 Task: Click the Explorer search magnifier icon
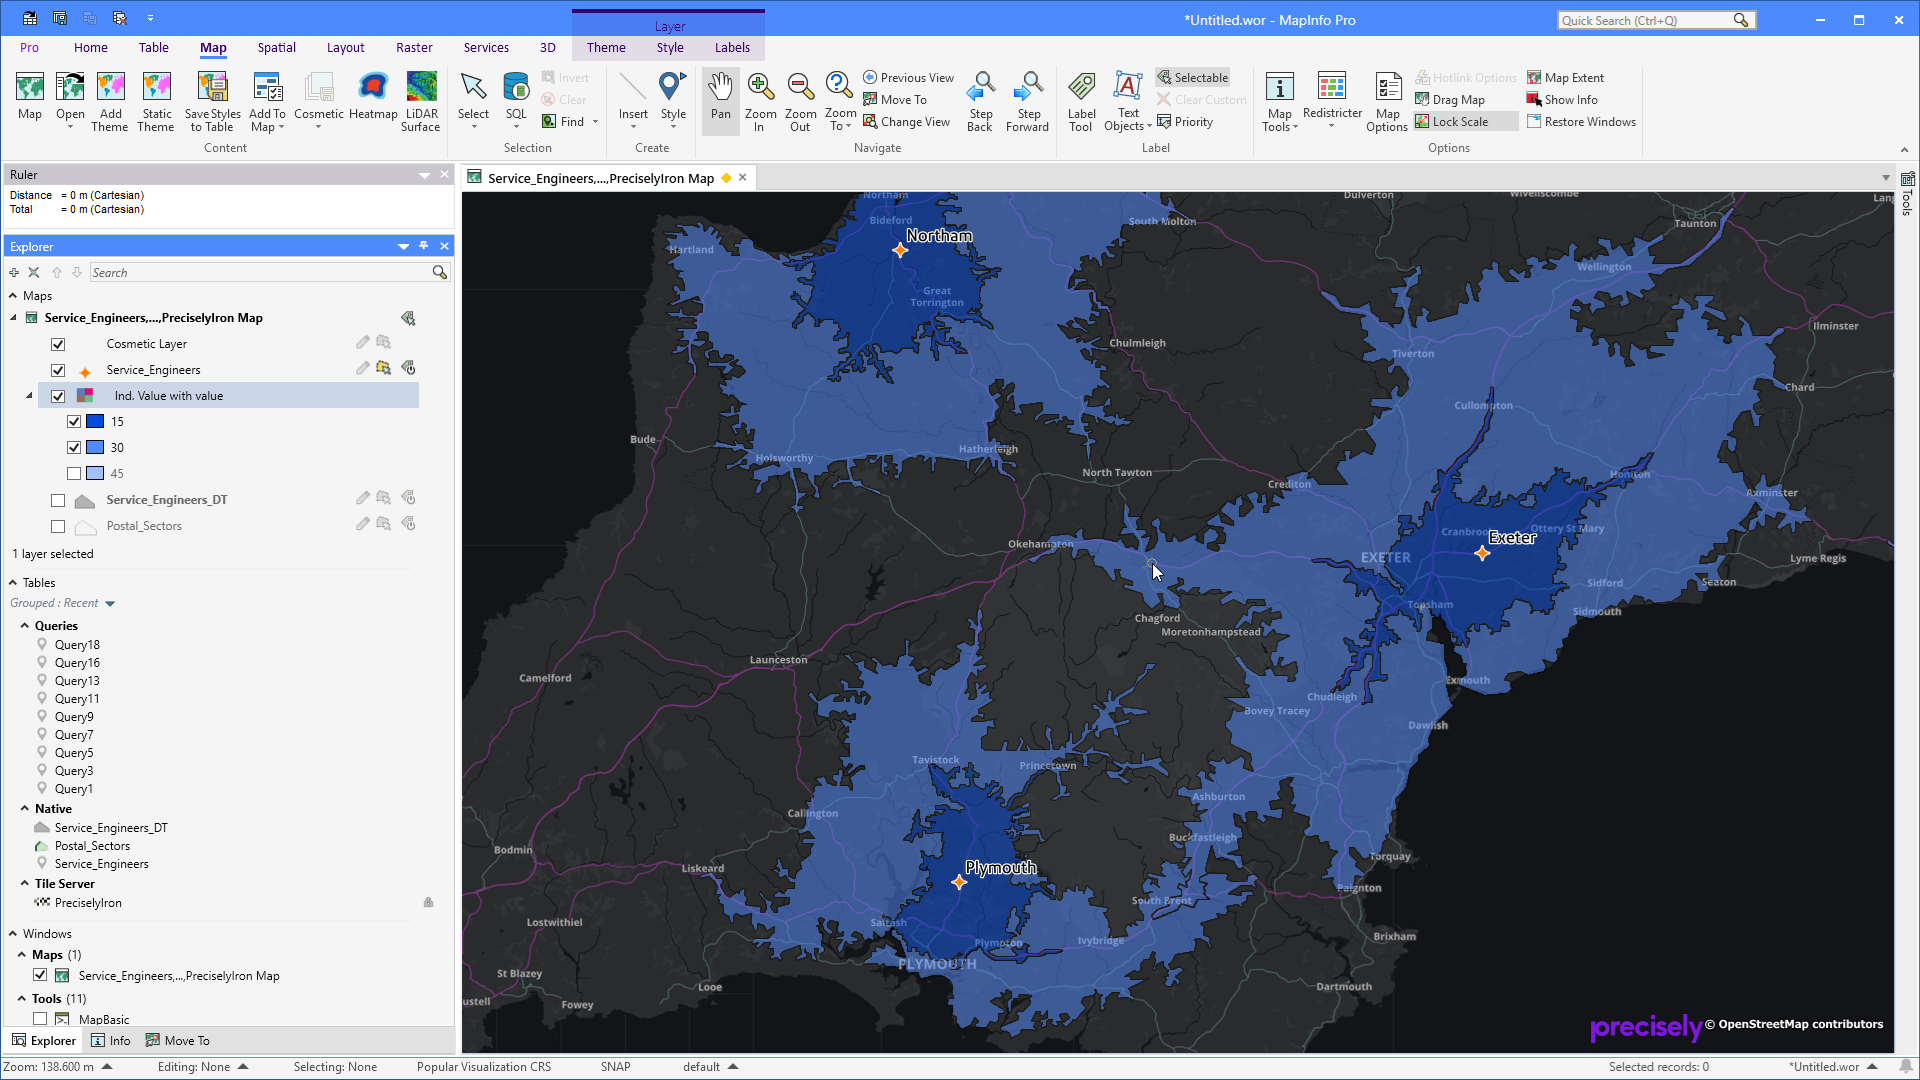(439, 272)
